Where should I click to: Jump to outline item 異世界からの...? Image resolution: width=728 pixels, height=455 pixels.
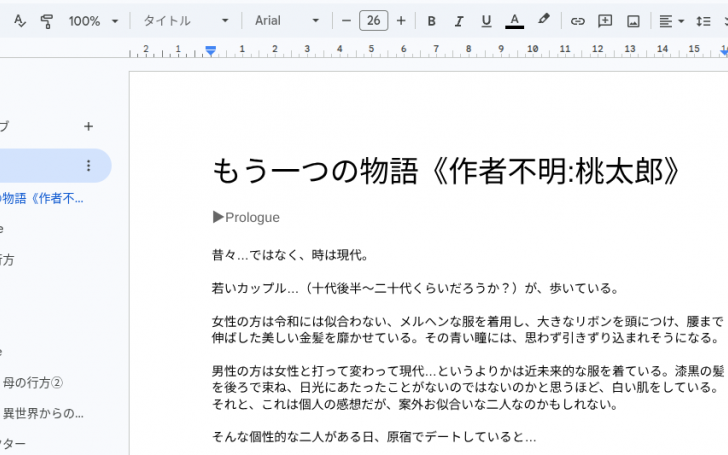coord(43,413)
